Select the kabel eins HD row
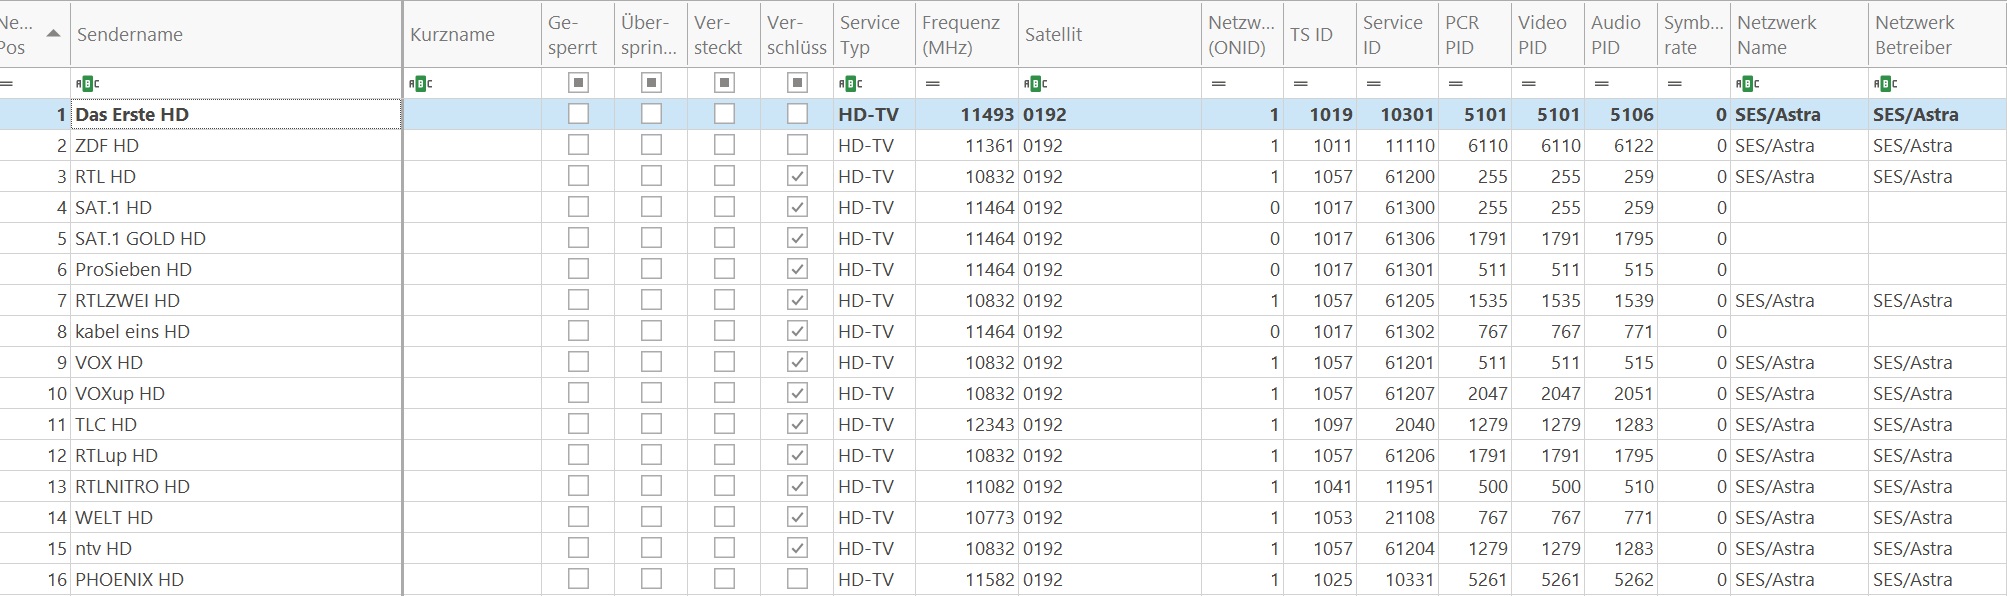2007x596 pixels. pos(1003,331)
